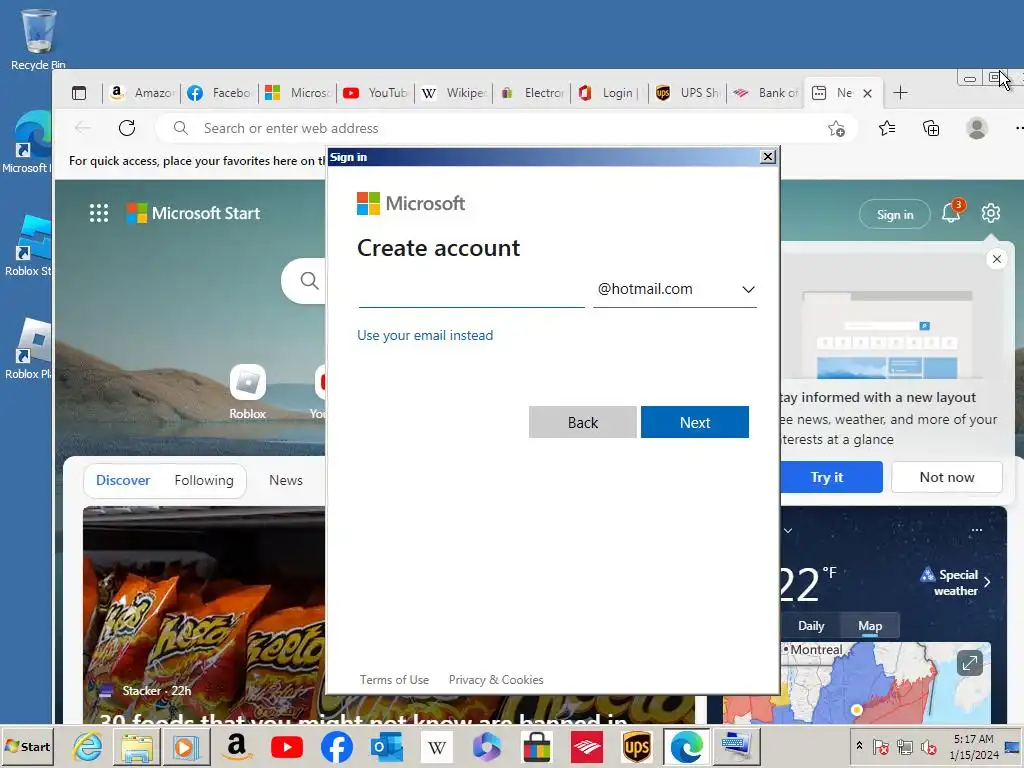Open Wikipedia taskbar shortcut

click(437, 747)
